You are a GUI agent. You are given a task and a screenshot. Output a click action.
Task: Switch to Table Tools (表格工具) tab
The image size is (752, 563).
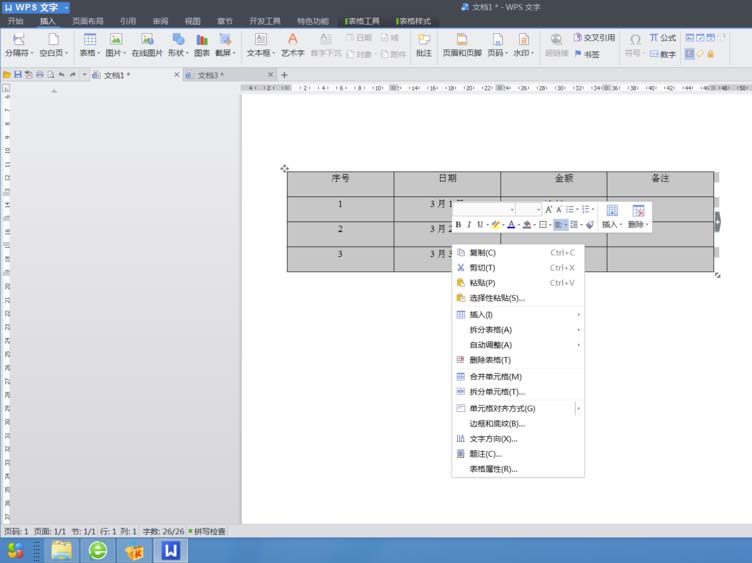click(x=363, y=21)
